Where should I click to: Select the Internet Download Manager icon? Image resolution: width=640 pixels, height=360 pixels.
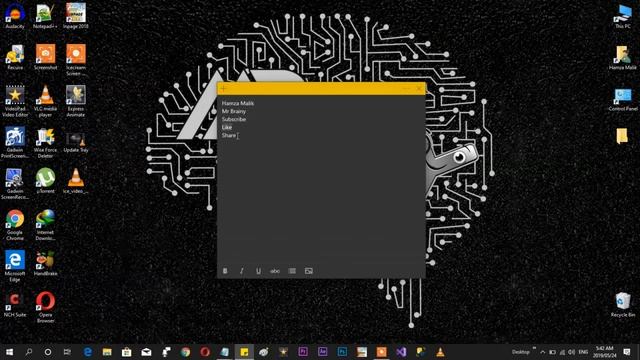point(45,224)
